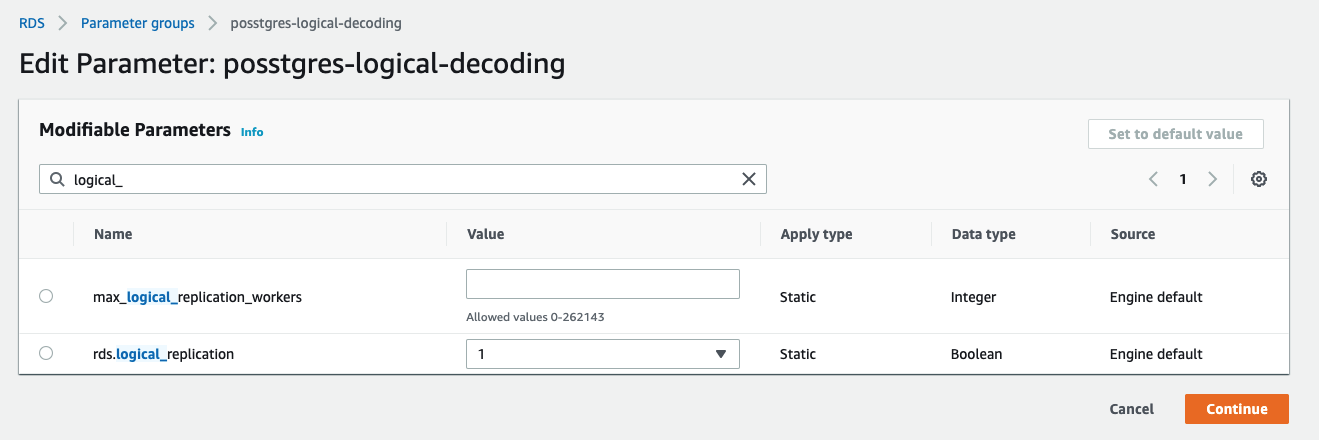Click the Name column header
Viewport: 1319px width, 440px height.
[x=113, y=234]
